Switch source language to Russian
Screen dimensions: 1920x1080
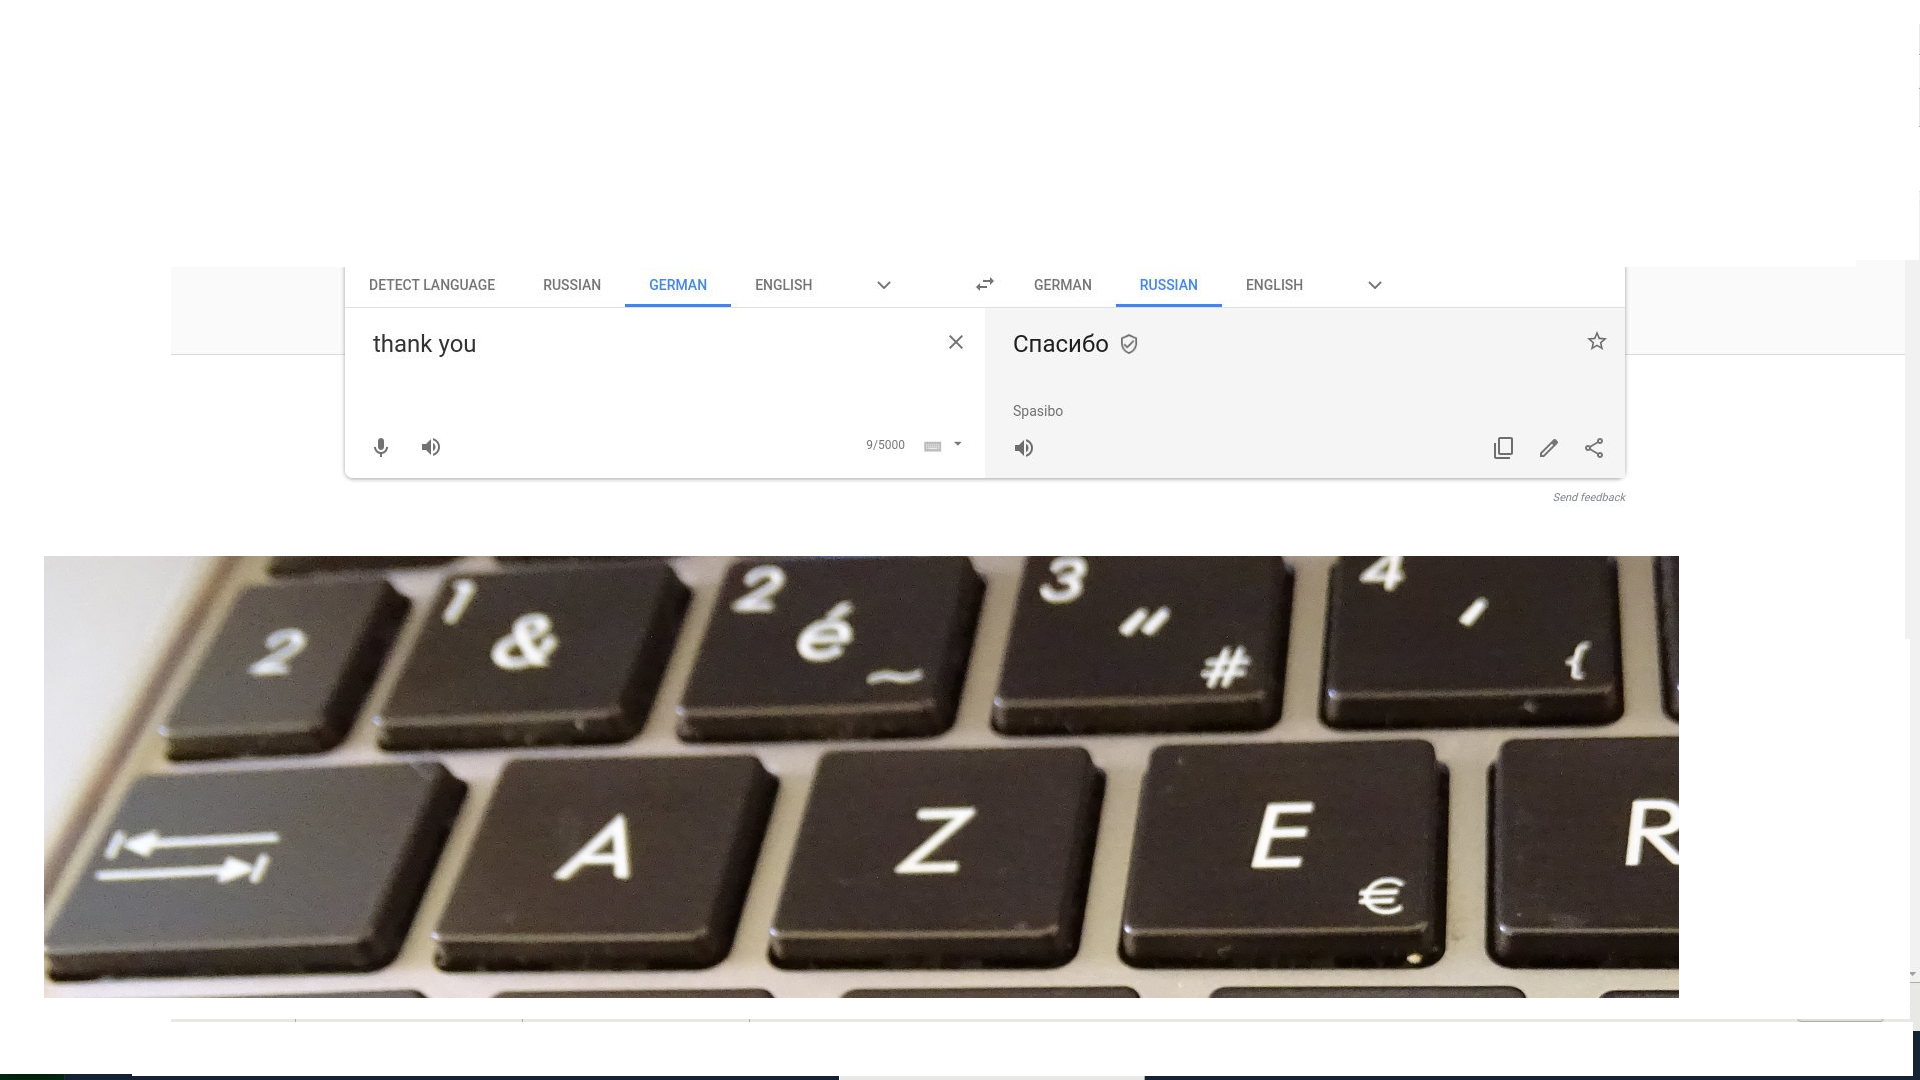pyautogui.click(x=572, y=285)
